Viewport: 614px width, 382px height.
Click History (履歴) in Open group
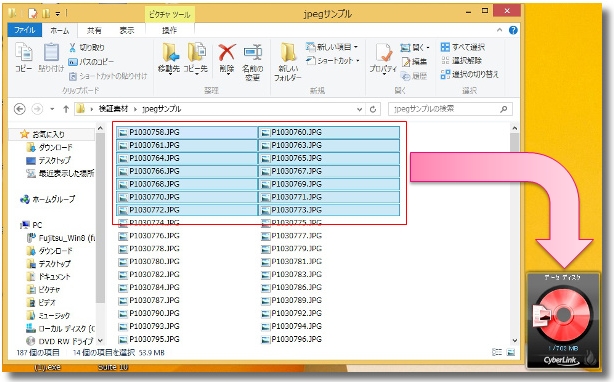pyautogui.click(x=414, y=76)
